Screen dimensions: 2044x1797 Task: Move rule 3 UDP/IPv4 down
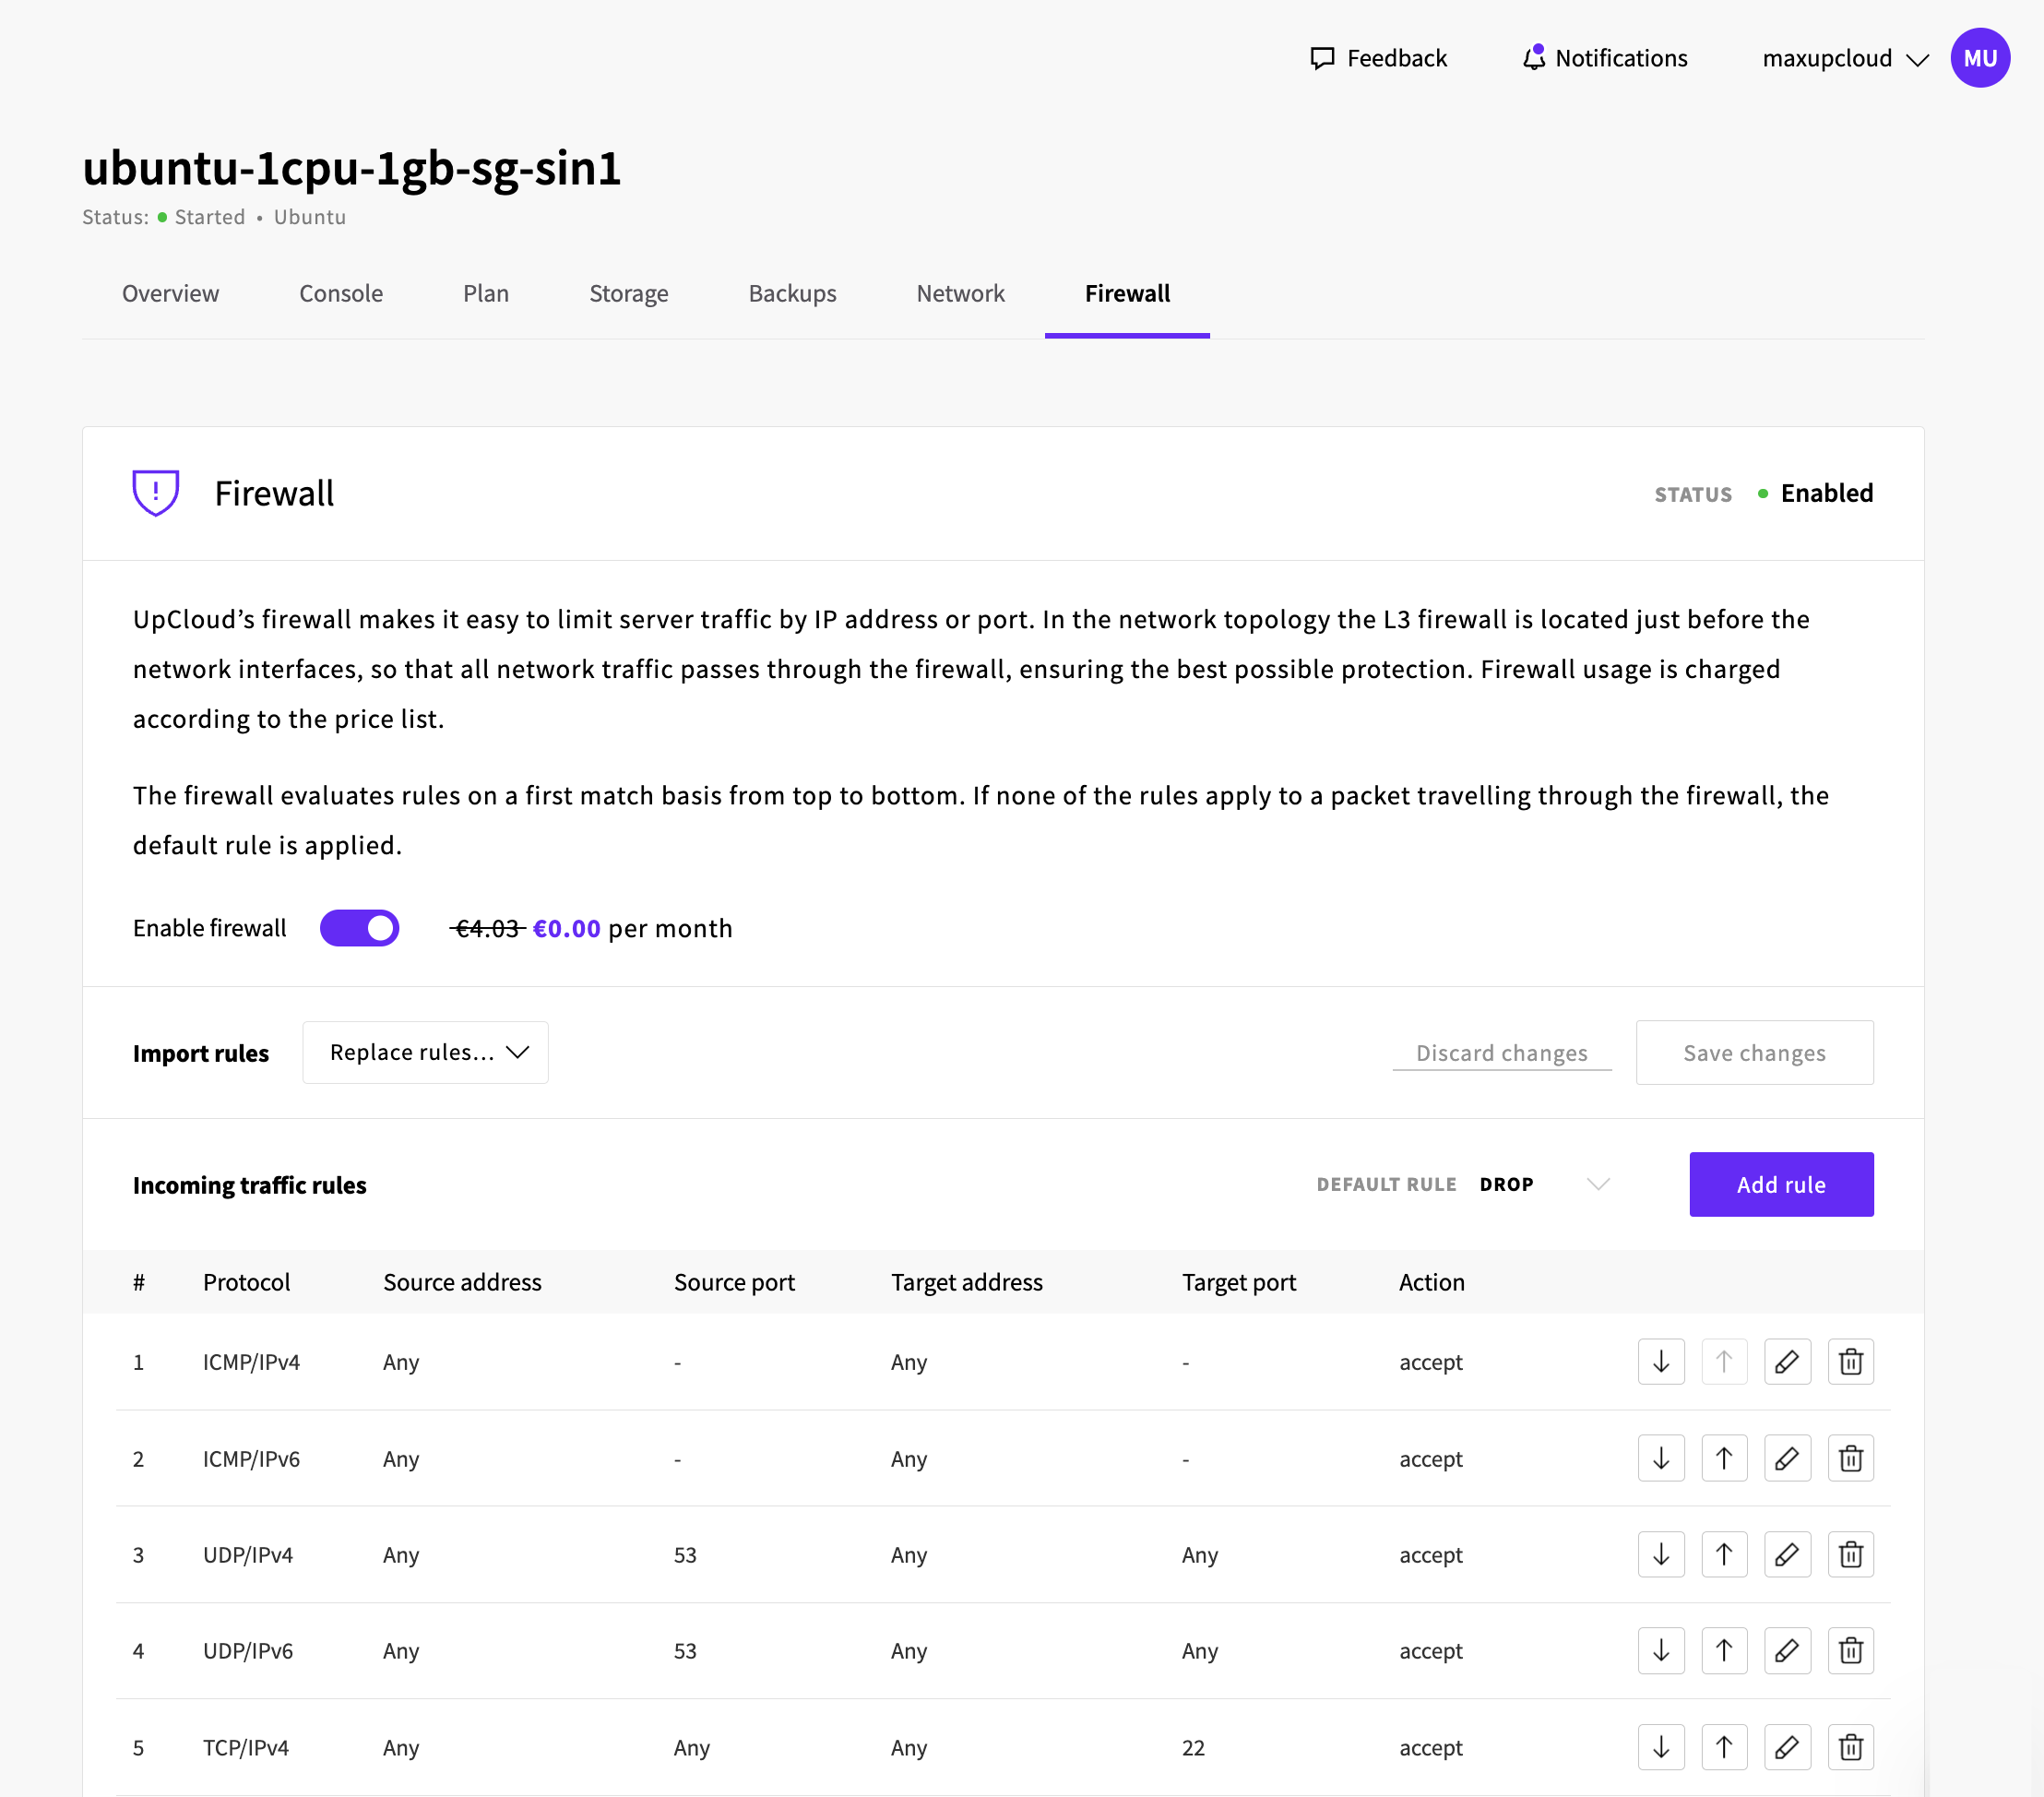[x=1661, y=1554]
